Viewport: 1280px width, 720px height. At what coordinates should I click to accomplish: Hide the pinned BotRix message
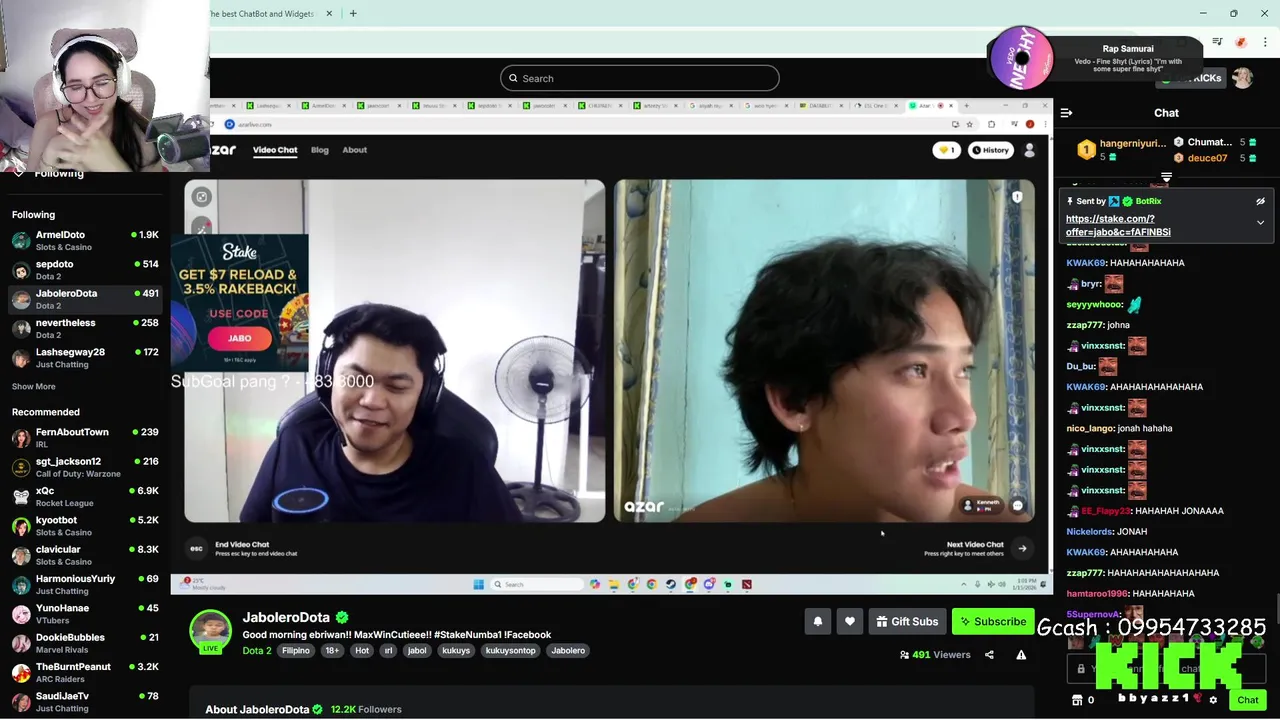pyautogui.click(x=1260, y=201)
